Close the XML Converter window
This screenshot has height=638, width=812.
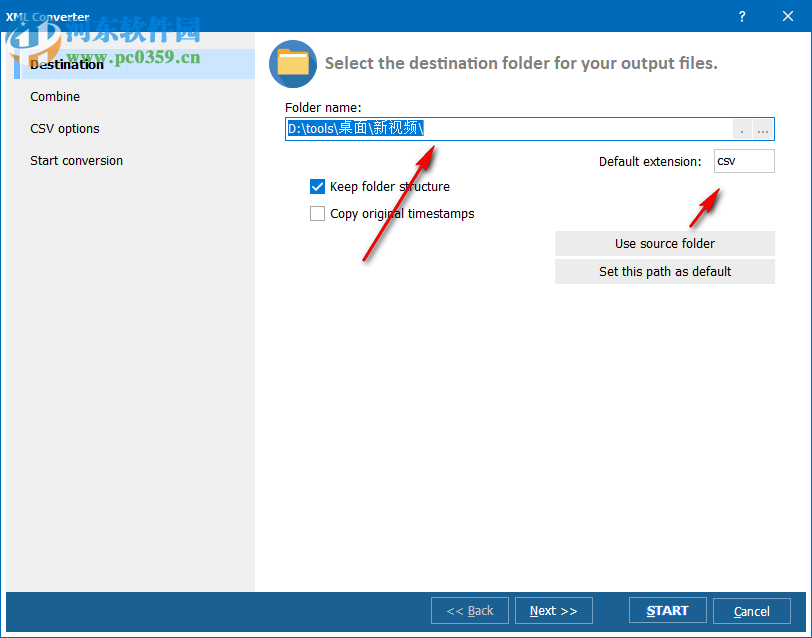pyautogui.click(x=787, y=16)
